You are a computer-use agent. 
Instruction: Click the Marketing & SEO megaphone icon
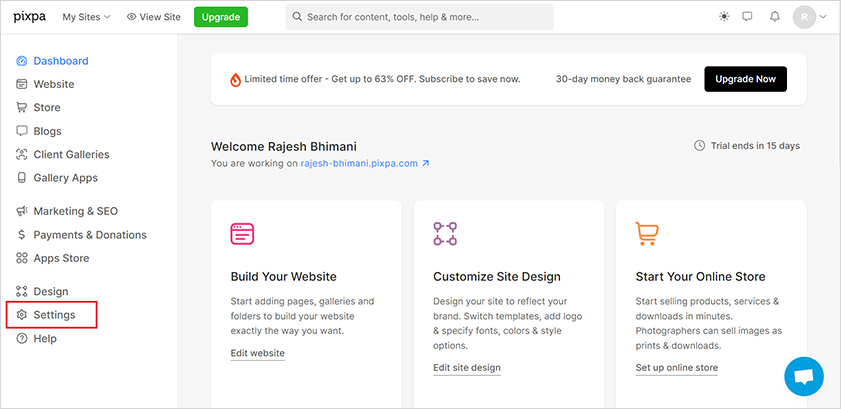point(21,211)
